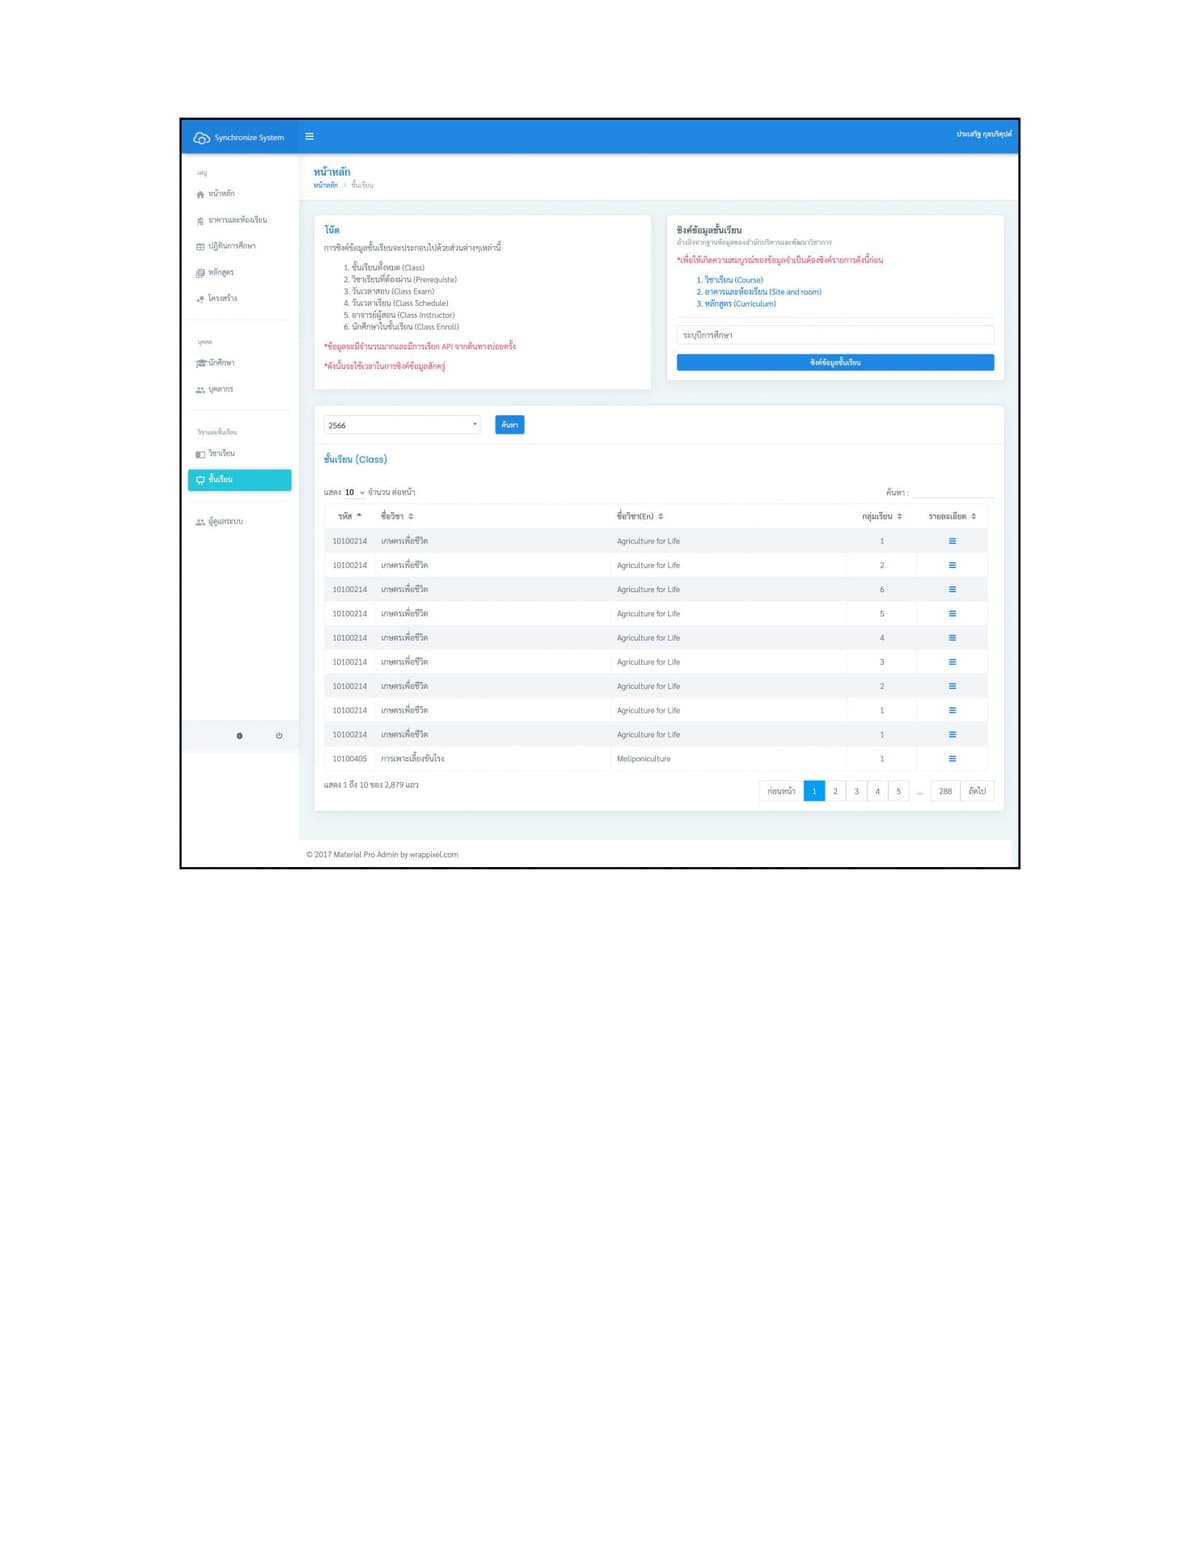Click the ซิงค์ข้อมูลชั้นเรียน sync button

[835, 362]
